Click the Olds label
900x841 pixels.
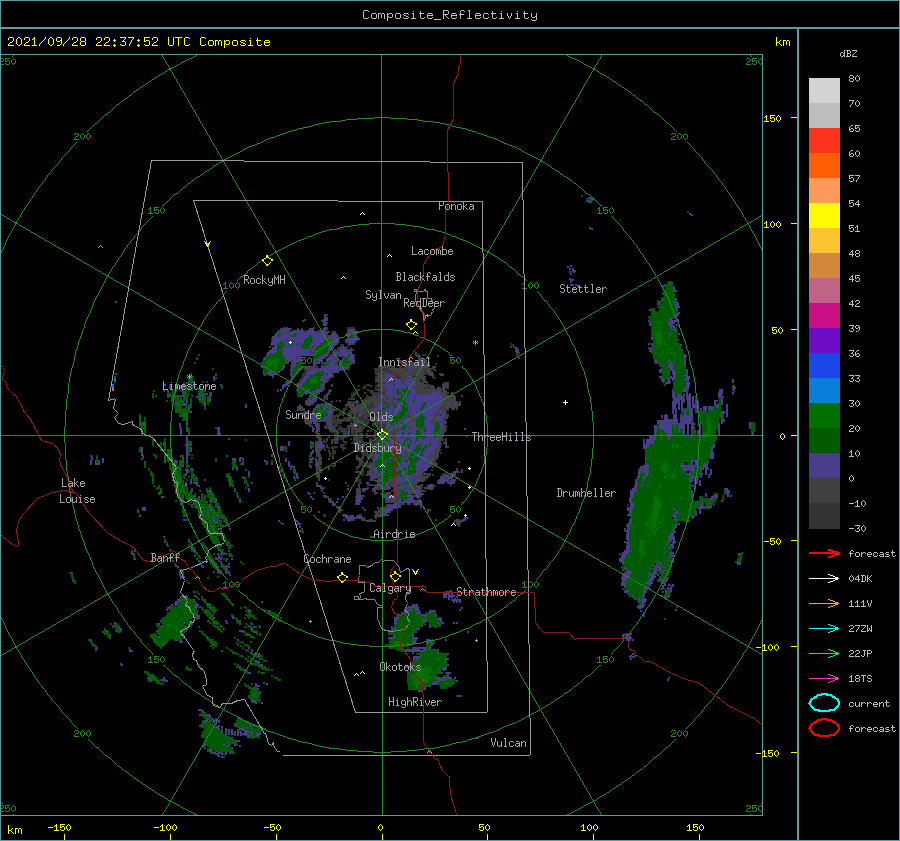381,417
